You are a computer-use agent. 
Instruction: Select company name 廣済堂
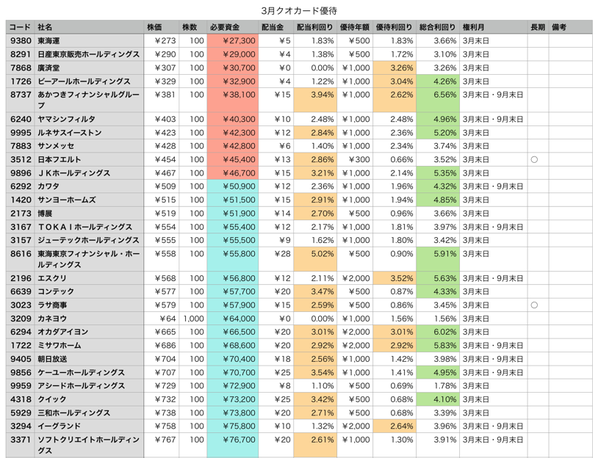click(48, 68)
